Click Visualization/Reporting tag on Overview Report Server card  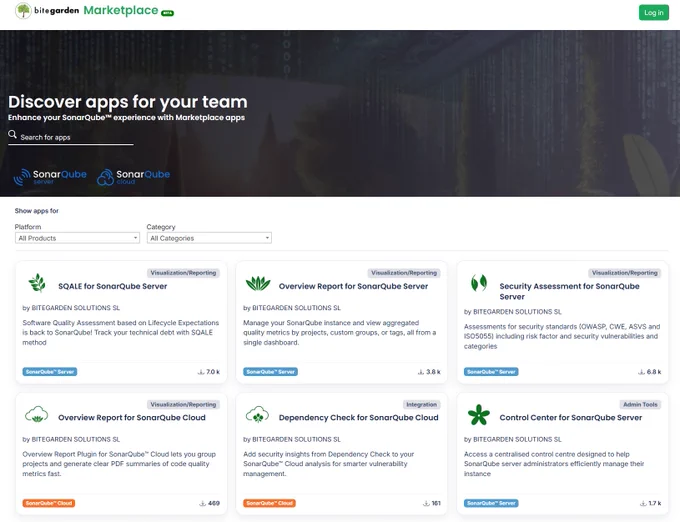pos(404,273)
